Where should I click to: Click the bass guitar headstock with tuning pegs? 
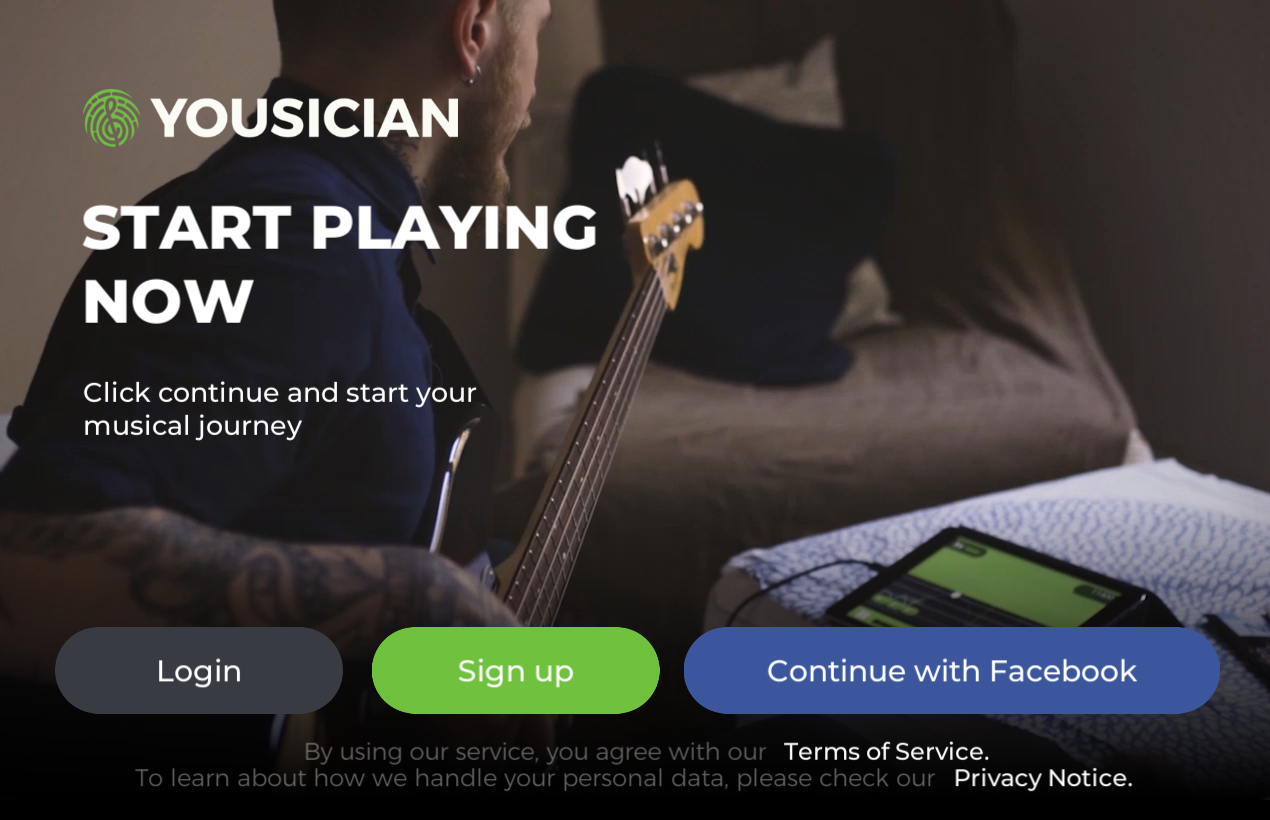[660, 225]
